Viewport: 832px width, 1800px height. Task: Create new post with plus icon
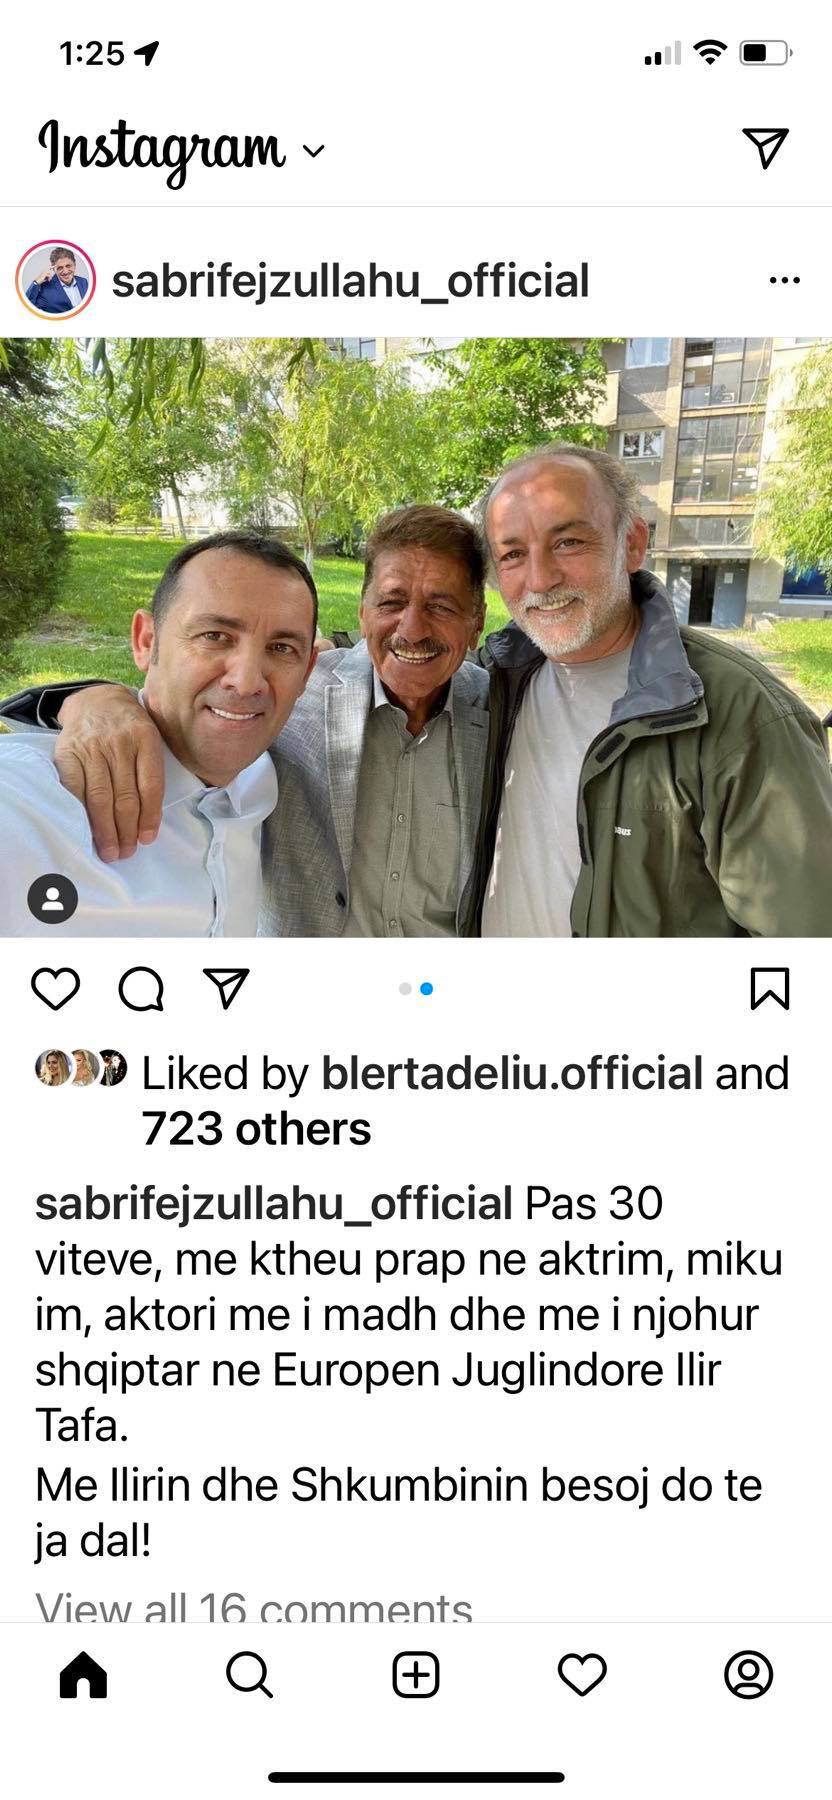point(416,1674)
